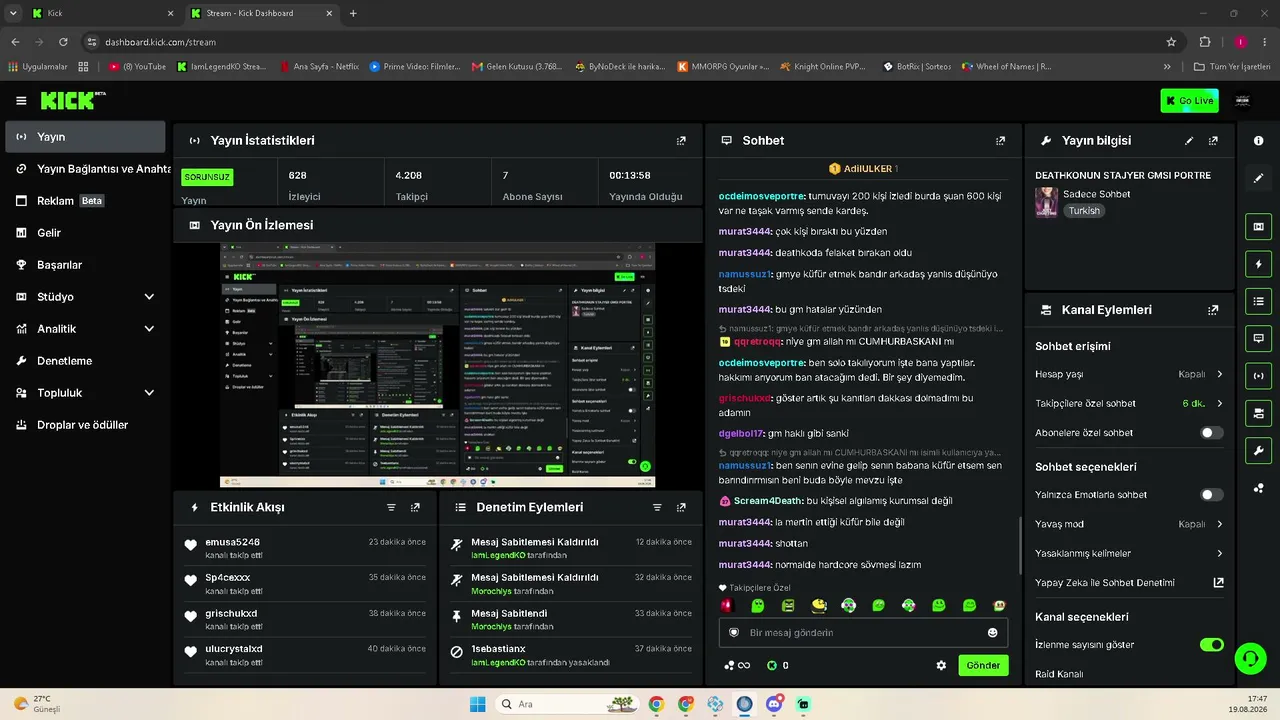Show more bookmarks with the chevron

[1167, 67]
